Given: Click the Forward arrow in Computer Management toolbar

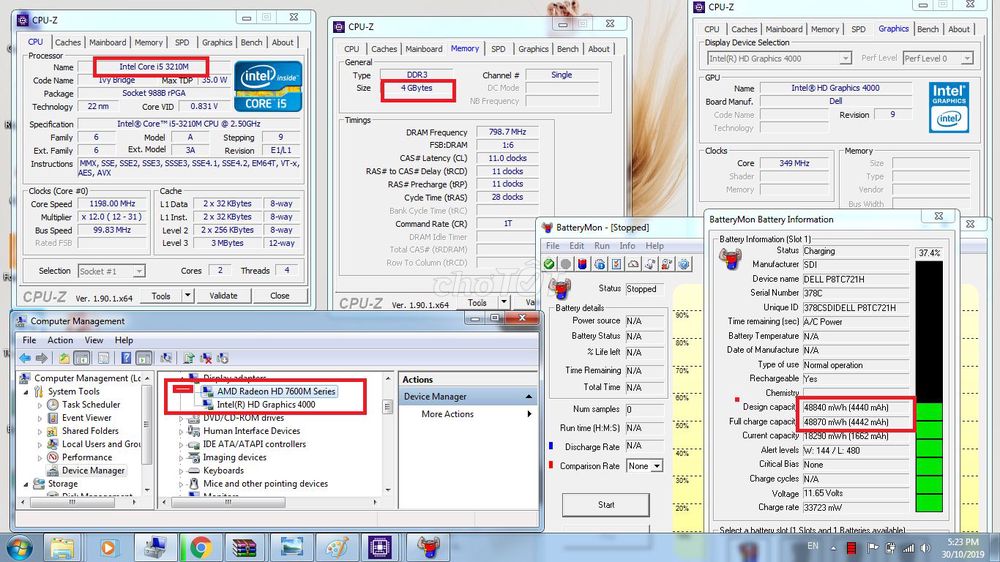Looking at the screenshot, I should point(41,358).
